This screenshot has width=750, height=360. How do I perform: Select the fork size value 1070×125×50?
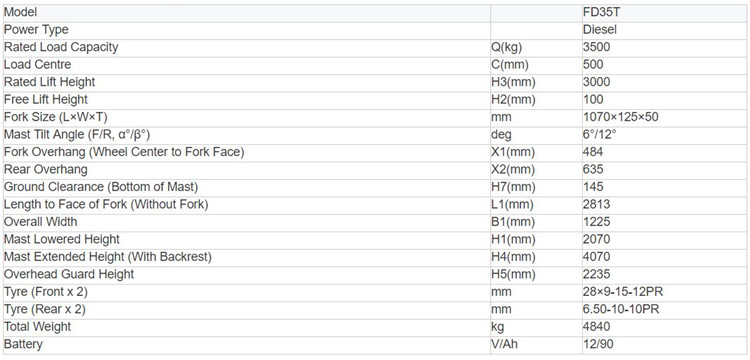point(620,117)
